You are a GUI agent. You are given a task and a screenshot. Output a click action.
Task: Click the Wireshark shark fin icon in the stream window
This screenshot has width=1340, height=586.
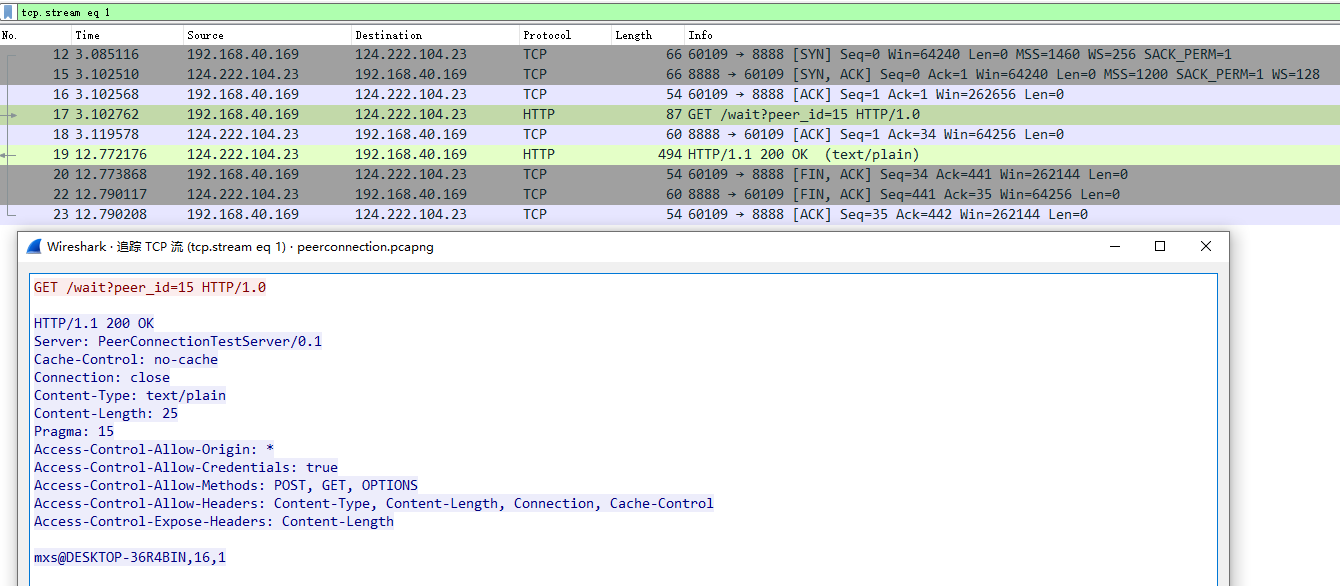[34, 246]
